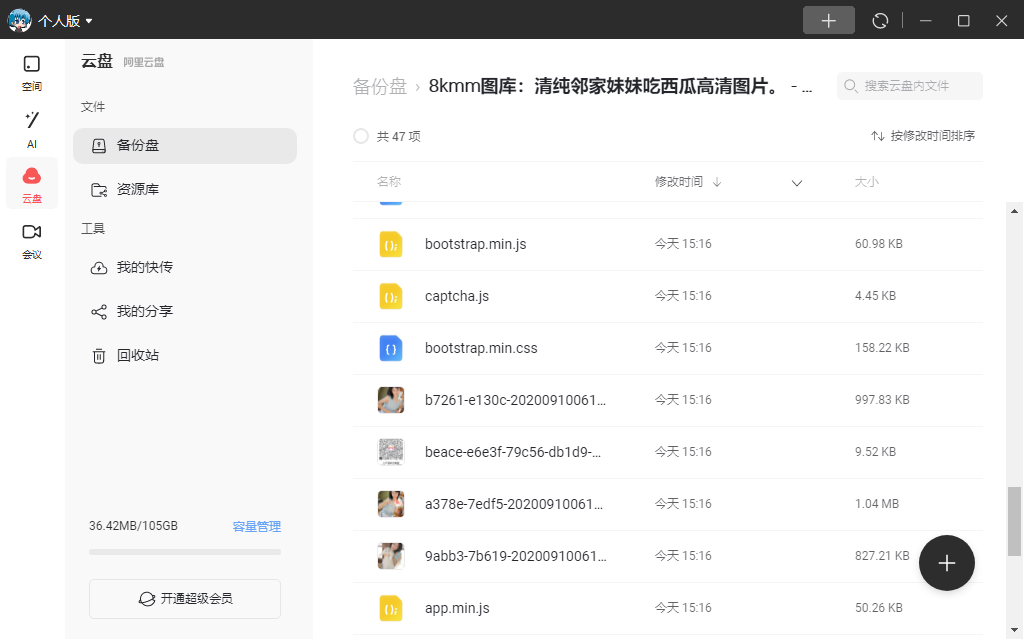Click the storage usage progress bar
This screenshot has width=1024, height=640.
[x=185, y=552]
